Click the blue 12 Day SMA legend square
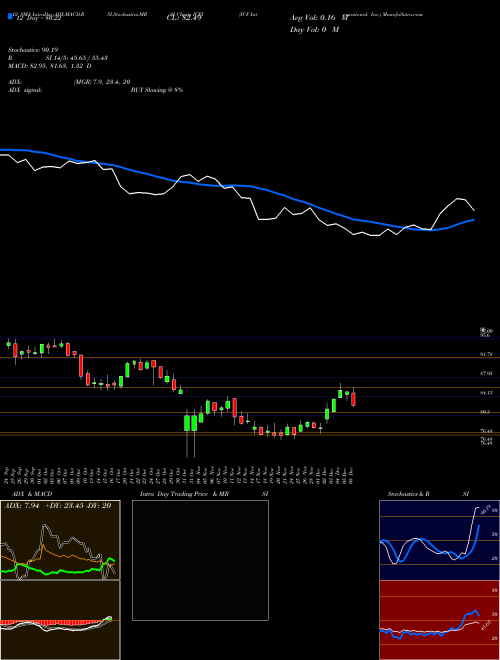 11,17
